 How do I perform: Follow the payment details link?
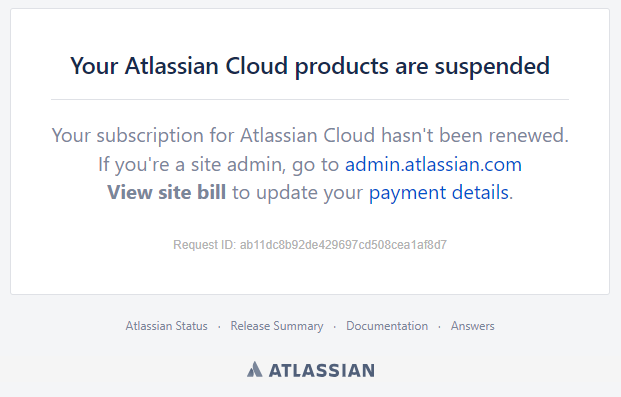point(439,193)
